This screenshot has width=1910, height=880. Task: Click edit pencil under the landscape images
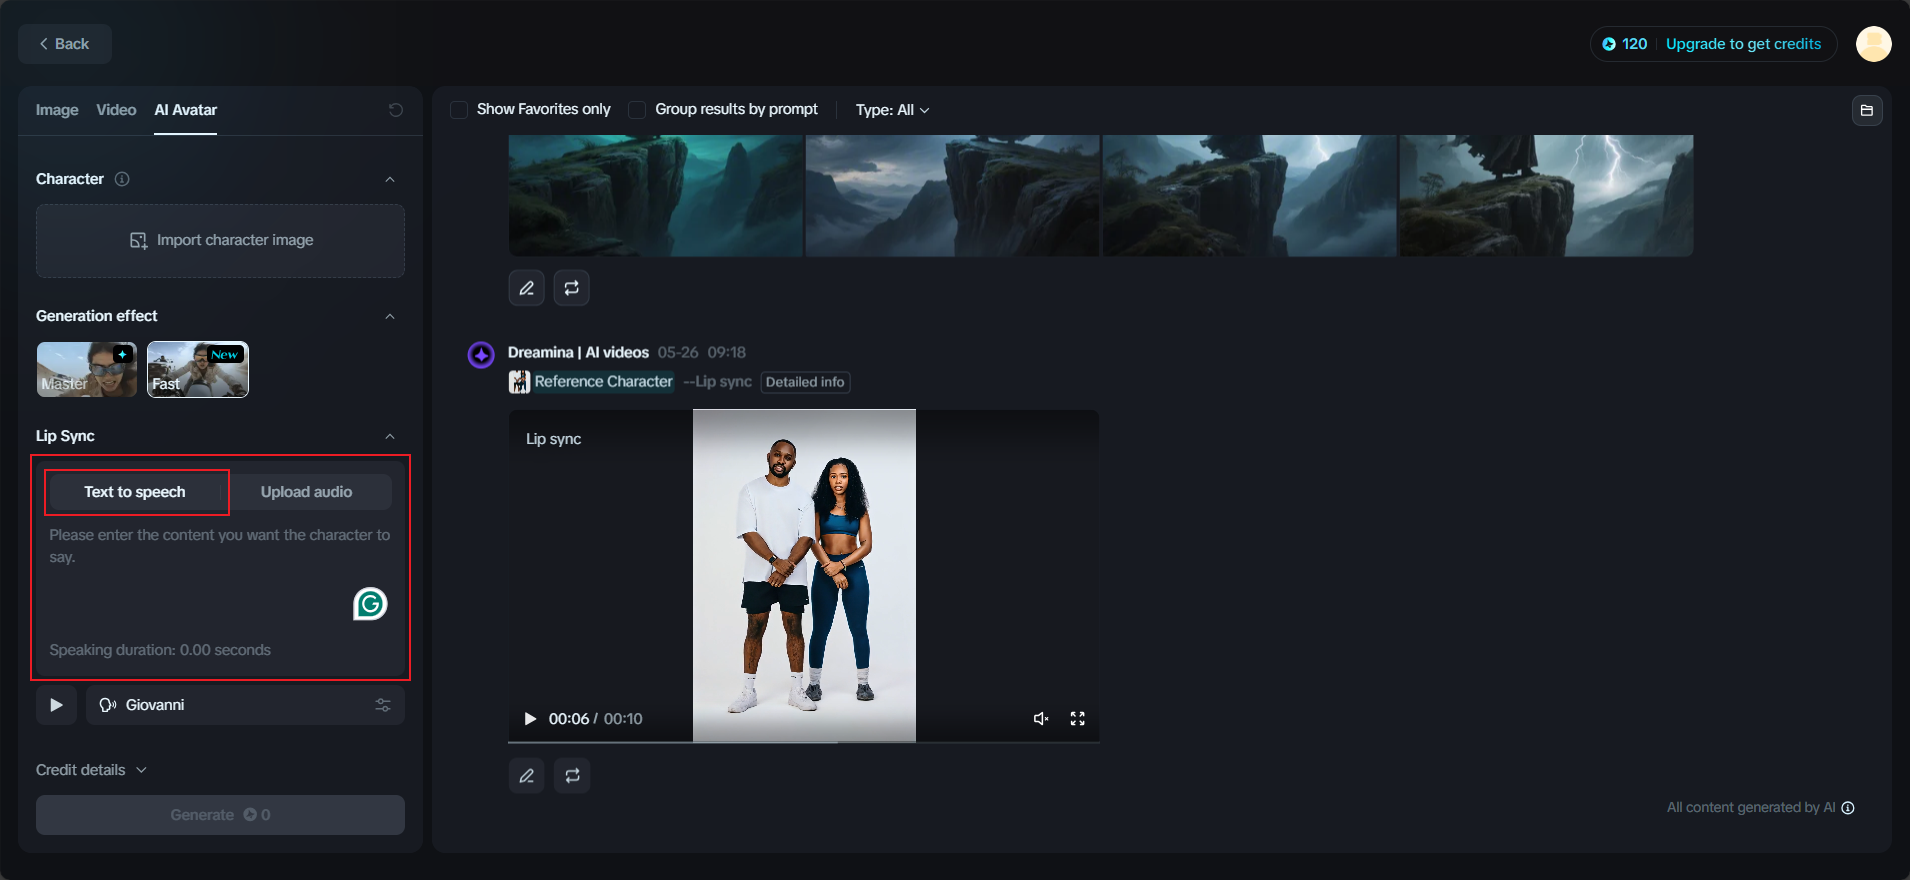pyautogui.click(x=527, y=288)
